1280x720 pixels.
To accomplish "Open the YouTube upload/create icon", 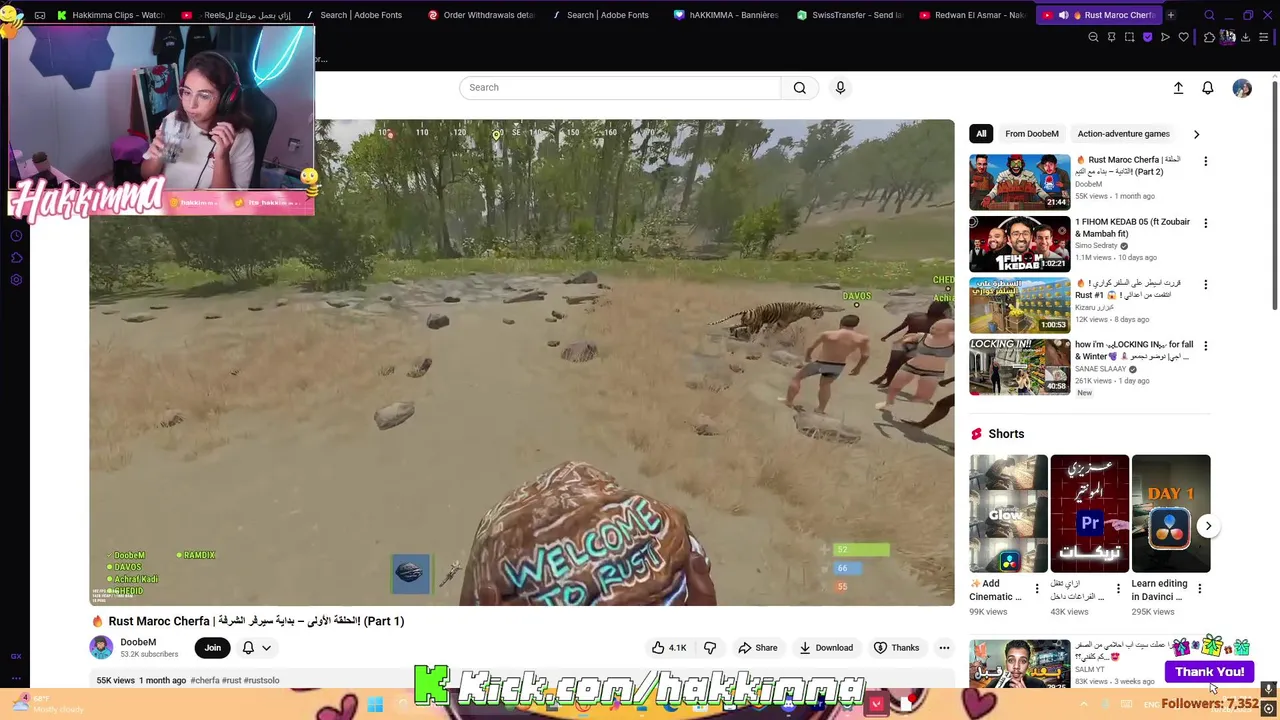I will pos(1178,88).
